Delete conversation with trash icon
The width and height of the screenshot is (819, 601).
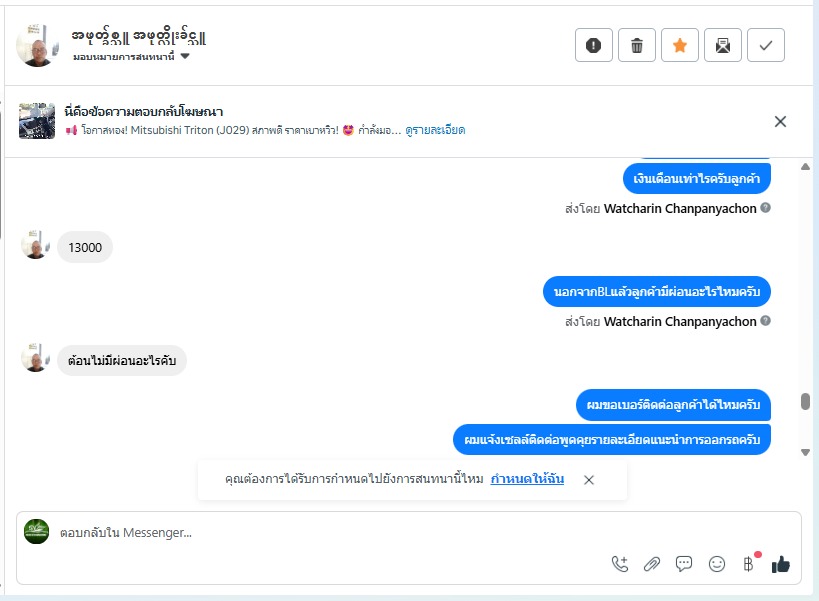tap(637, 45)
